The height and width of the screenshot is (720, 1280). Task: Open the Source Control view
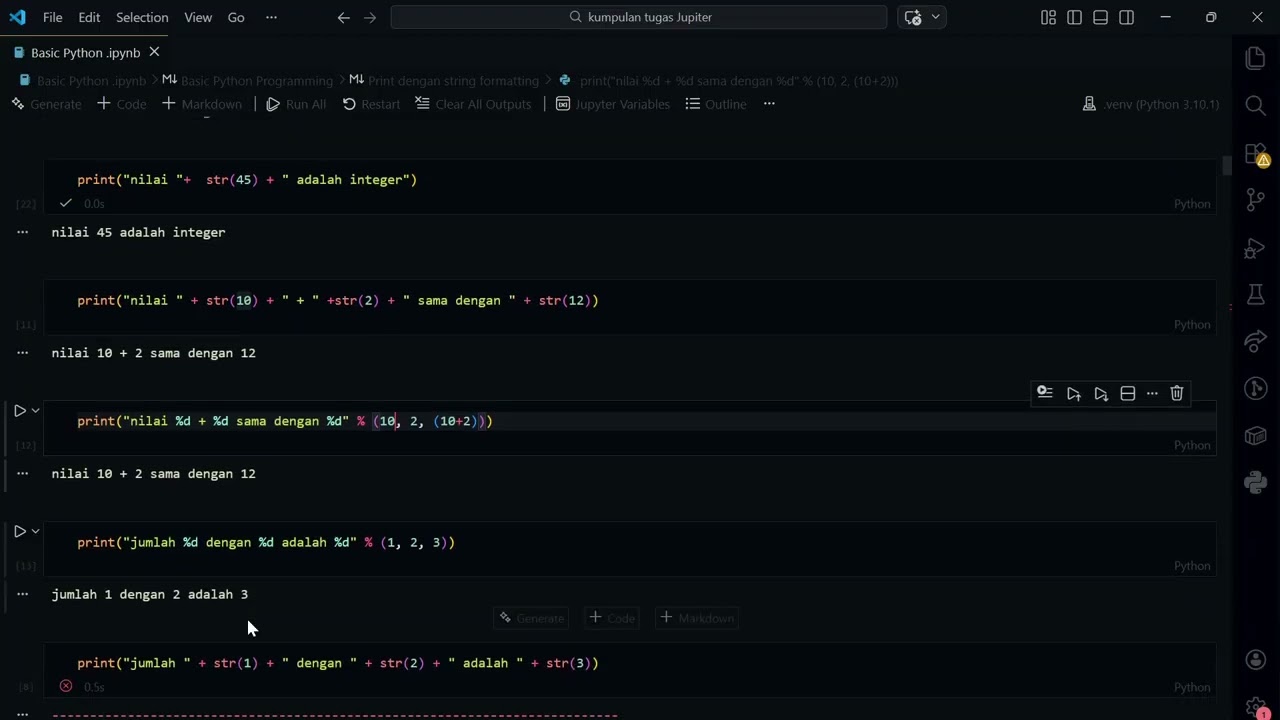click(1255, 200)
